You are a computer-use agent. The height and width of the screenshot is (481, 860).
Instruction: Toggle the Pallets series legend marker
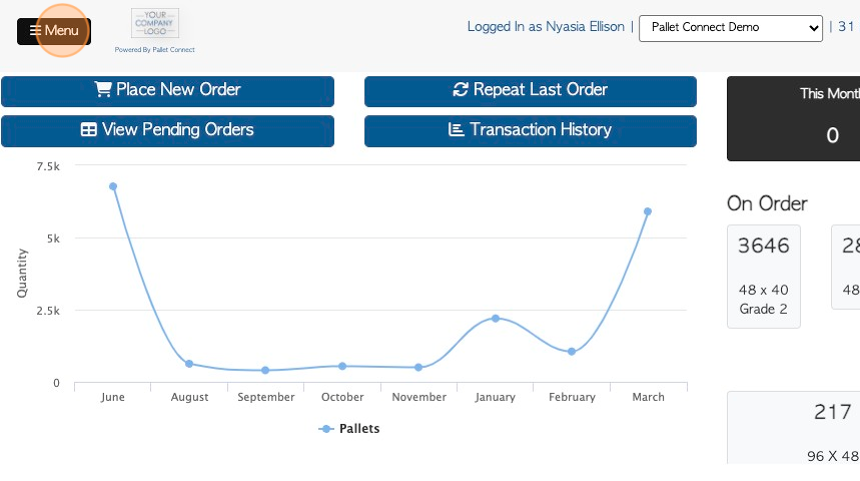(326, 429)
